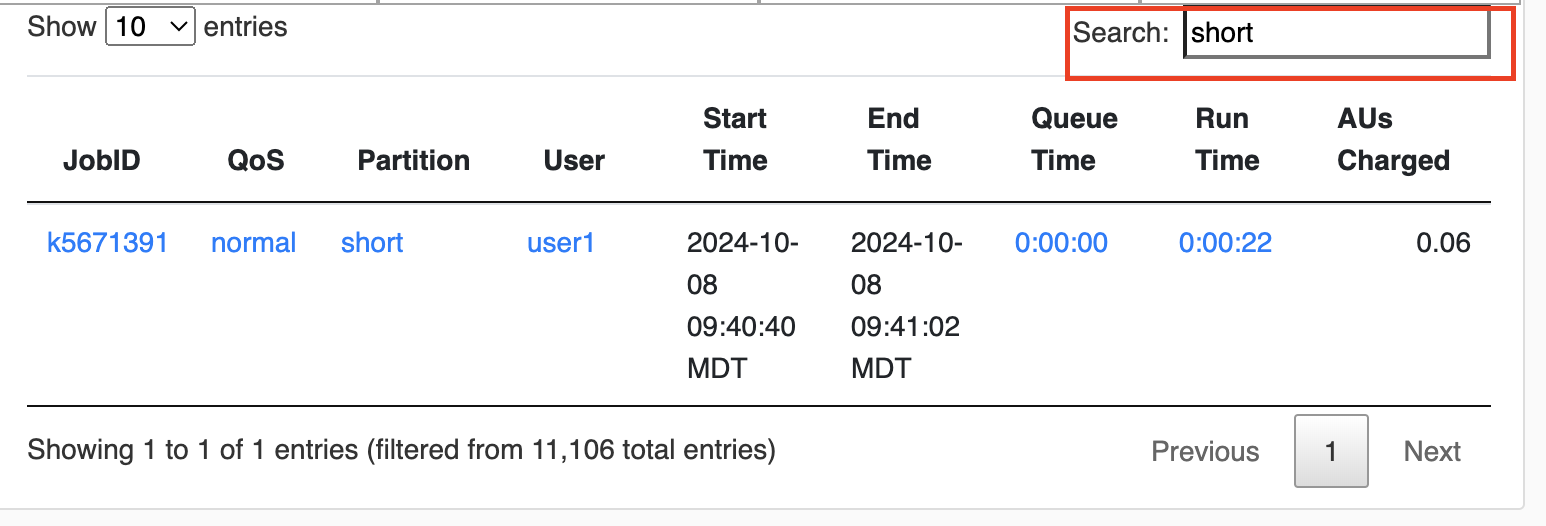Image resolution: width=1546 pixels, height=526 pixels.
Task: Click the Search input field
Action: click(1336, 34)
